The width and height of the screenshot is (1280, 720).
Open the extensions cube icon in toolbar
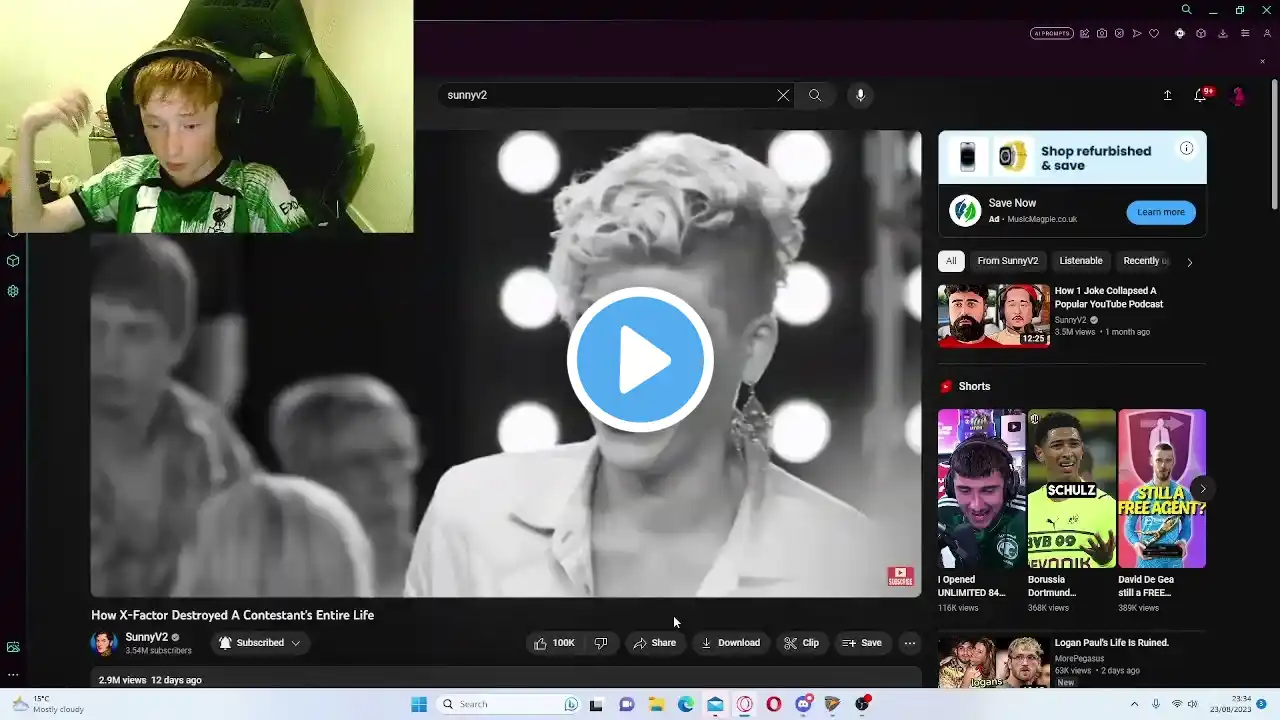tap(1201, 33)
